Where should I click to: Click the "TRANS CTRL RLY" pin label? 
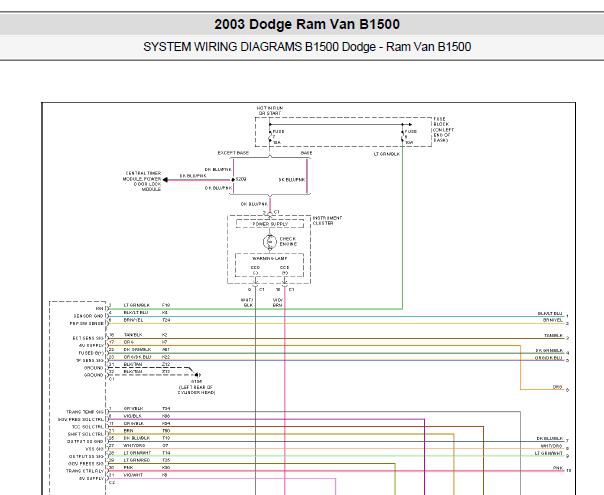[85, 471]
